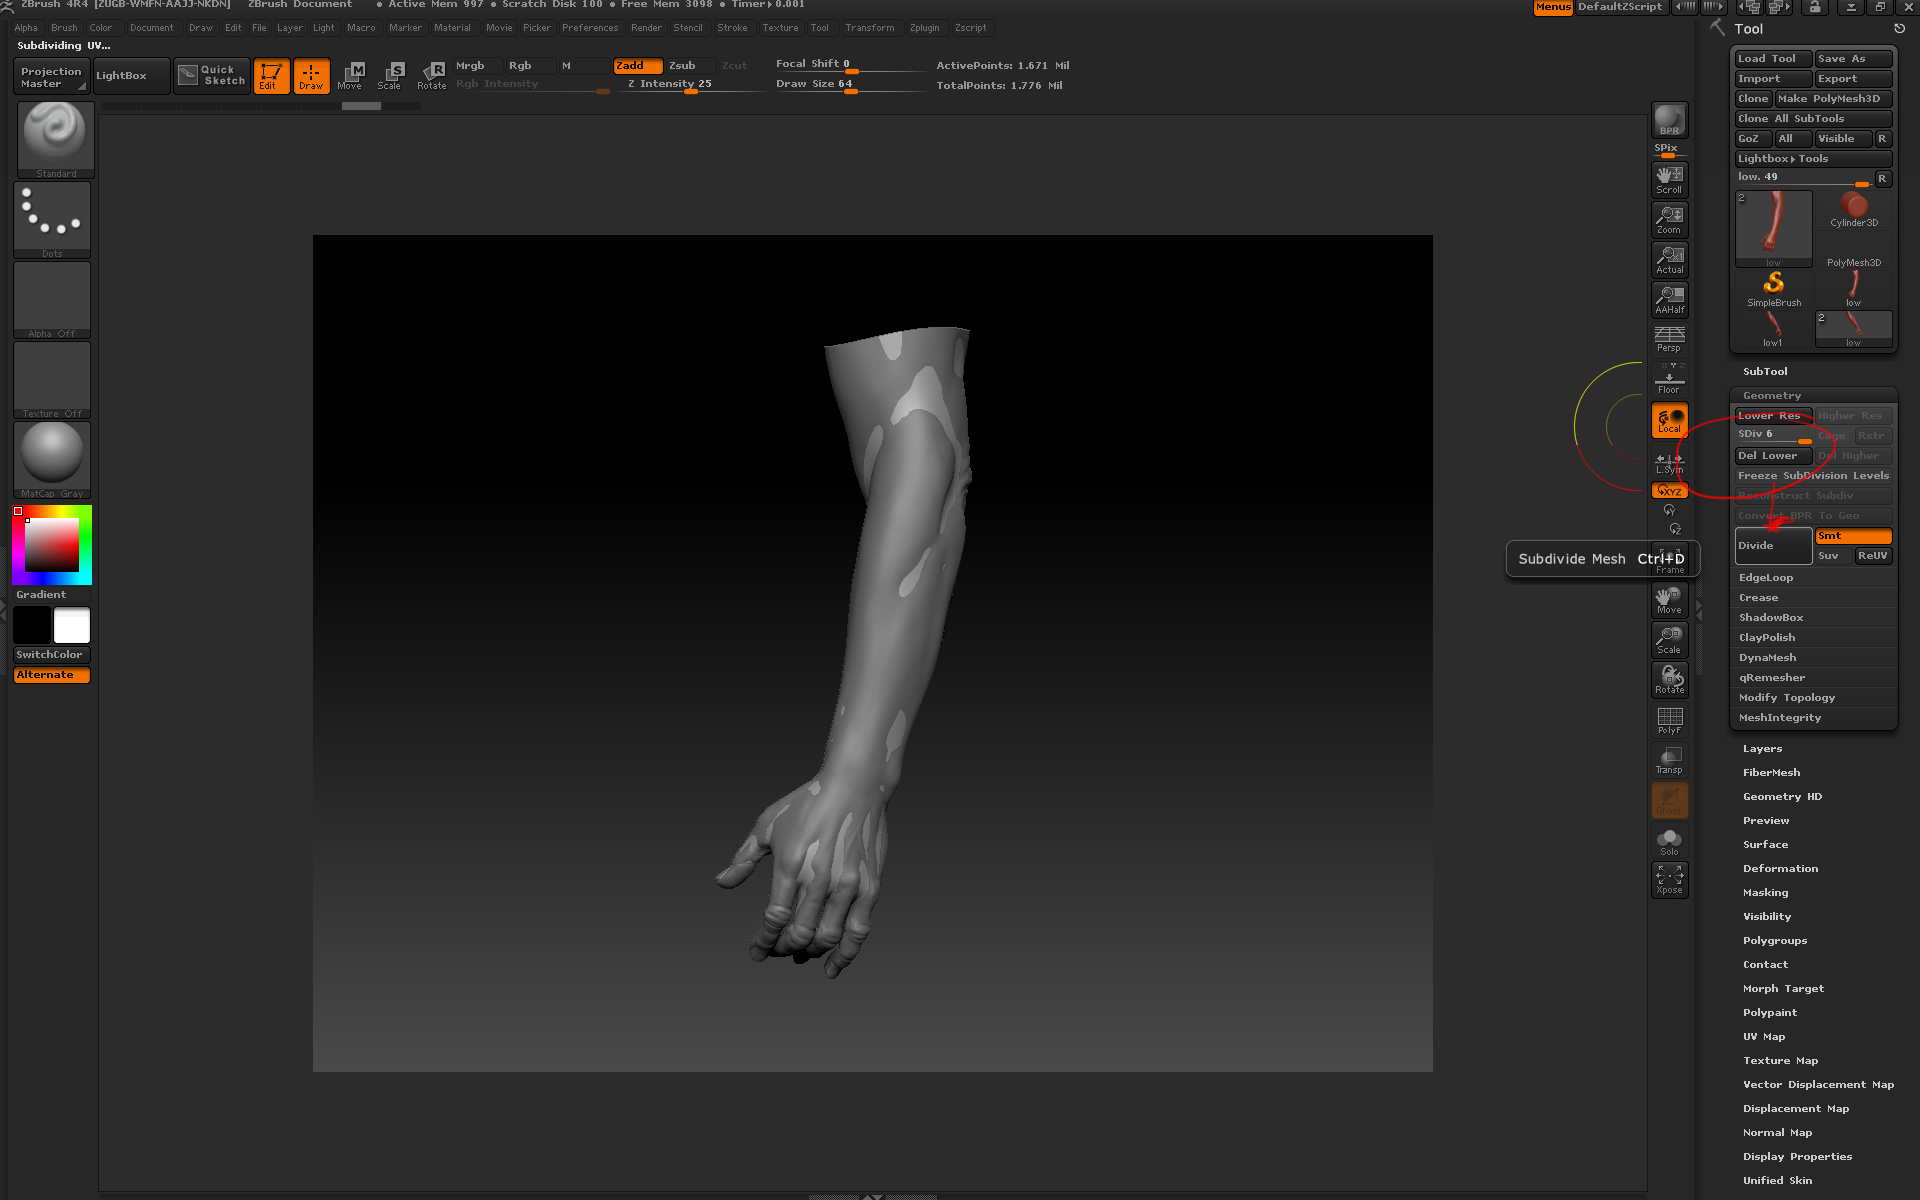Select the top shelf Move icon
Viewport: 1920px width, 1200px height.
click(351, 76)
